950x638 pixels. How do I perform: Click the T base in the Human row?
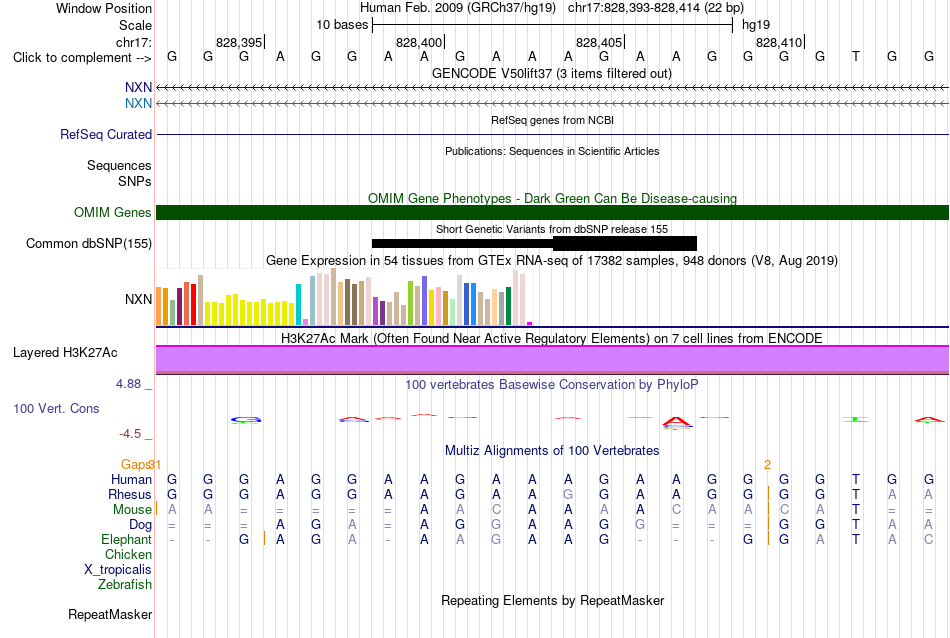(855, 479)
